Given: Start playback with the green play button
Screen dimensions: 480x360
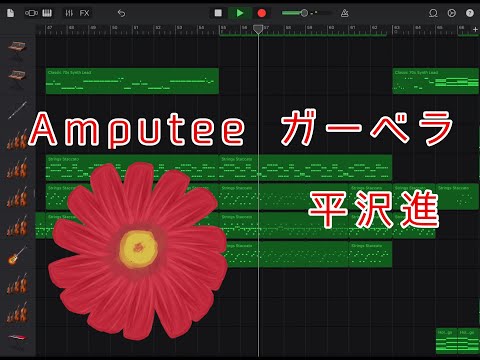Looking at the screenshot, I should tap(240, 13).
